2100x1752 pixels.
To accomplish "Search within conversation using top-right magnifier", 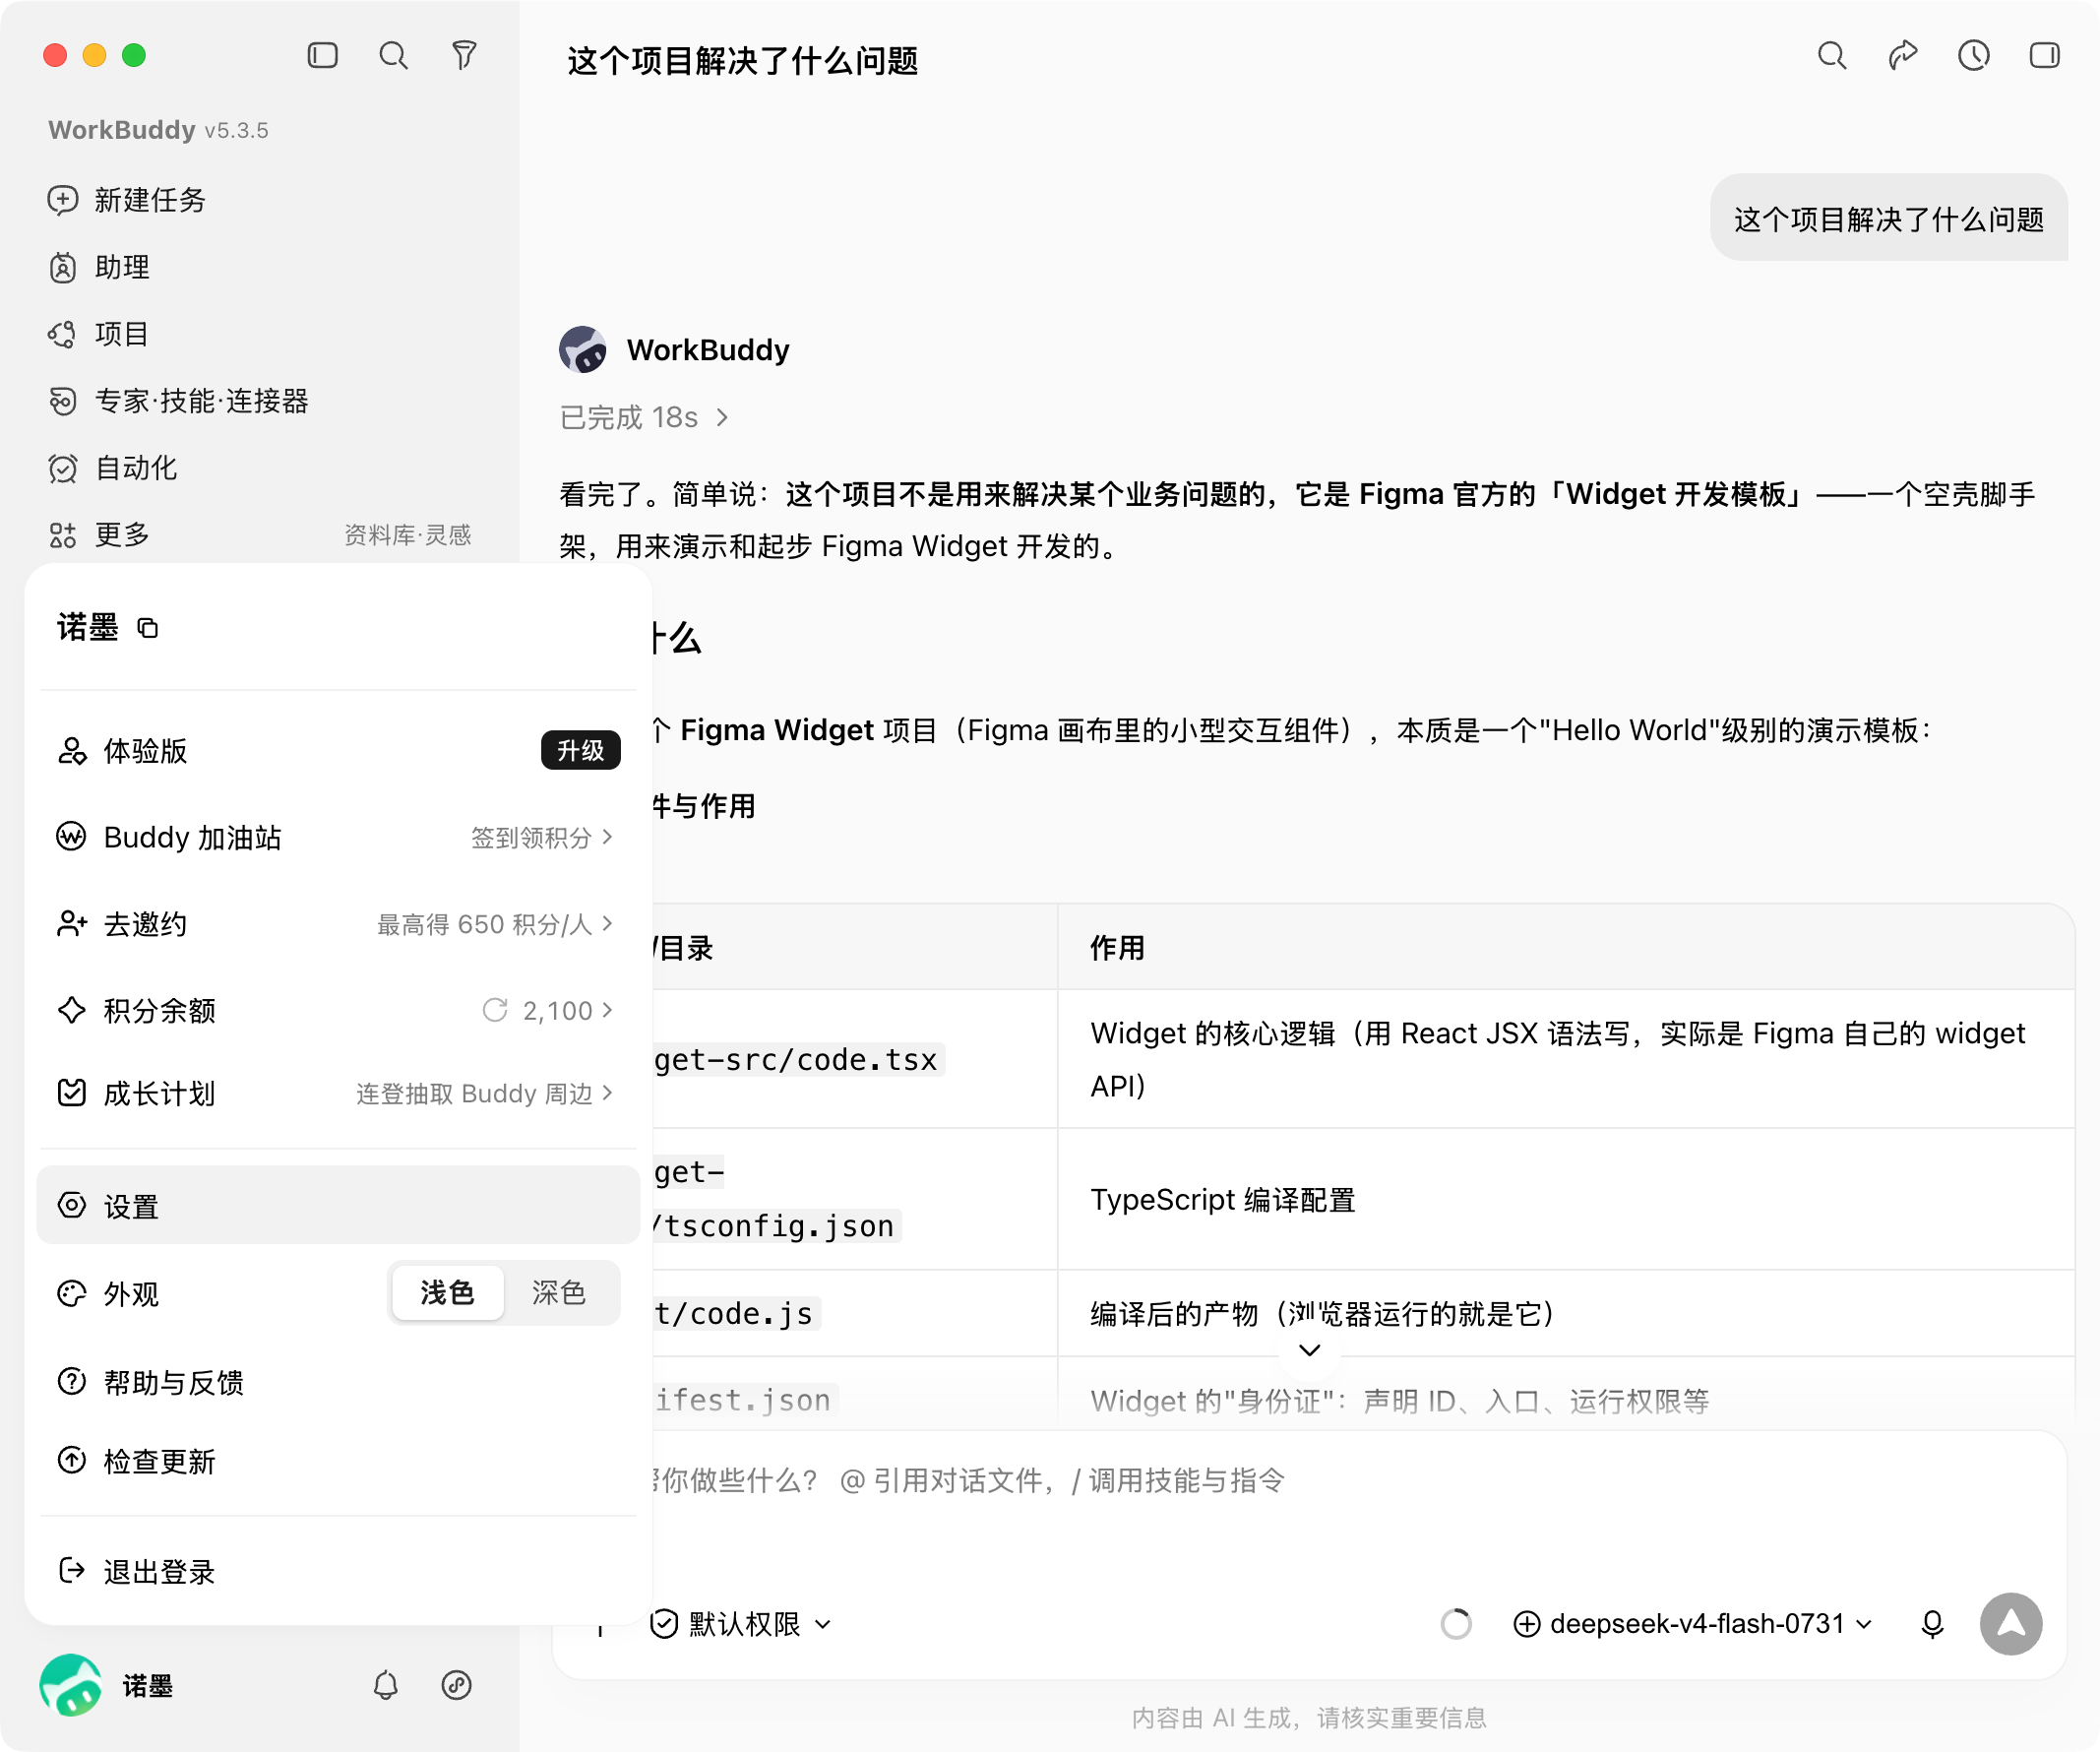I will coord(1831,55).
